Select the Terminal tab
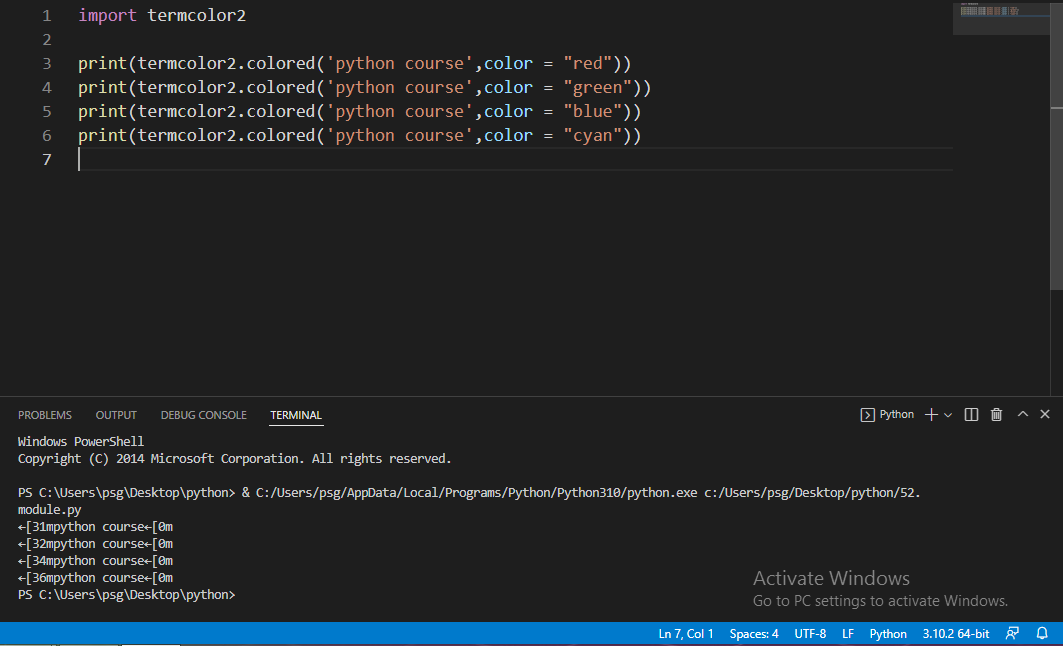The width and height of the screenshot is (1063, 646). coord(296,415)
